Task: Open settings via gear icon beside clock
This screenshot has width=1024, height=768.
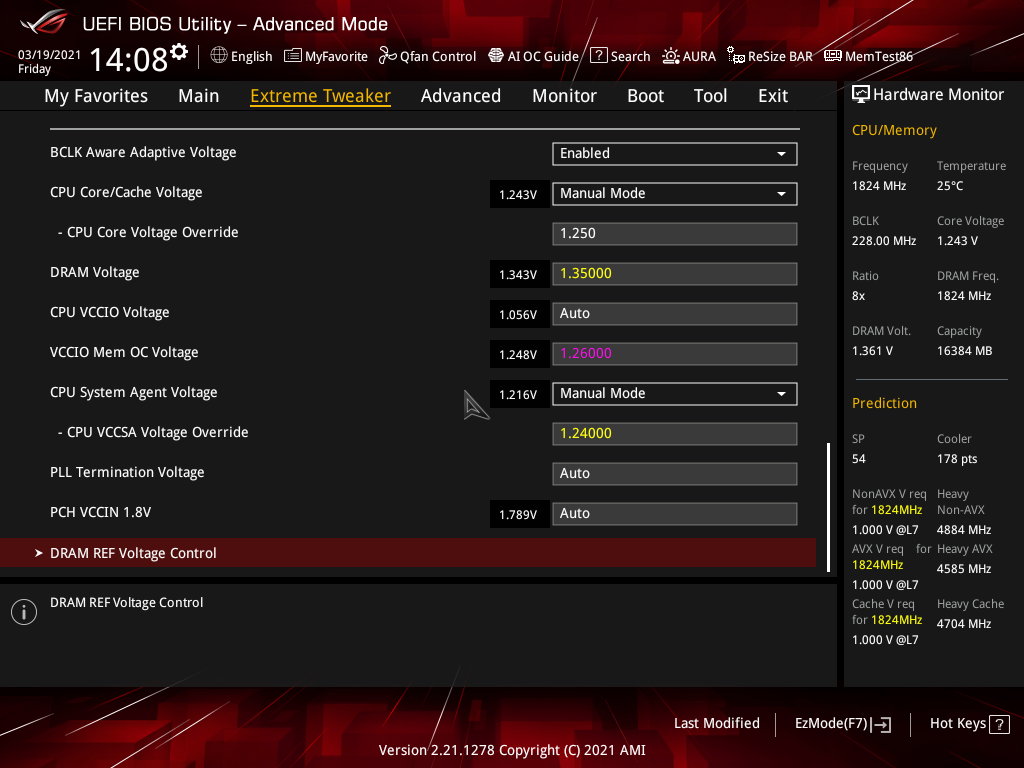Action: 179,52
